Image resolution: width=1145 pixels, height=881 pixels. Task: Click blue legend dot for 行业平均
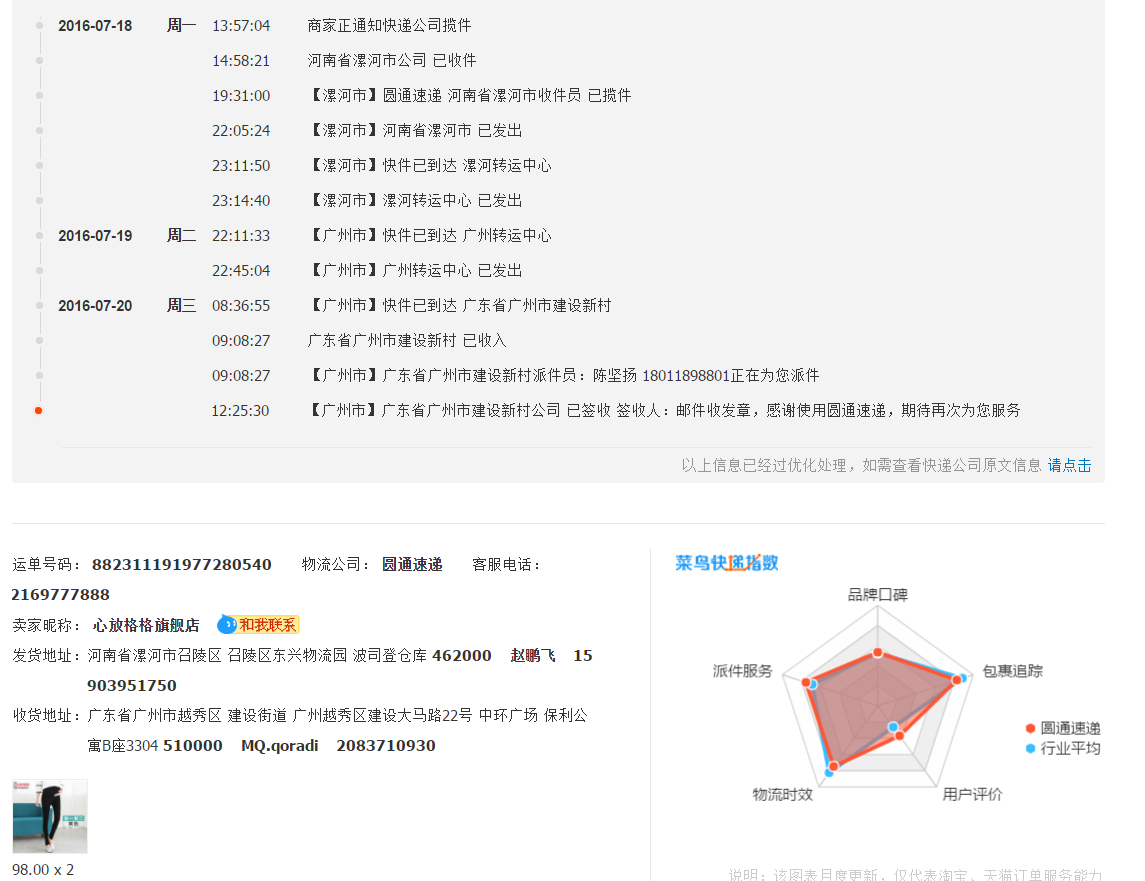[x=1031, y=748]
